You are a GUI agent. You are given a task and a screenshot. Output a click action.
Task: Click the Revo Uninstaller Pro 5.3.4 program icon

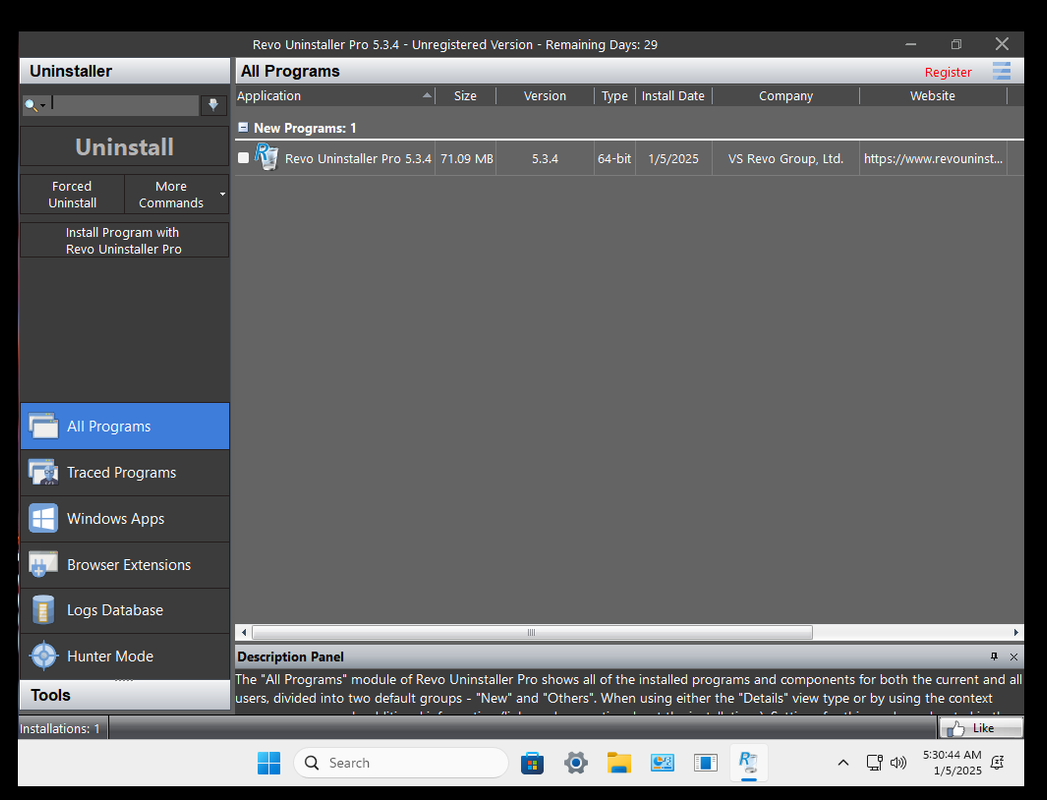point(266,158)
